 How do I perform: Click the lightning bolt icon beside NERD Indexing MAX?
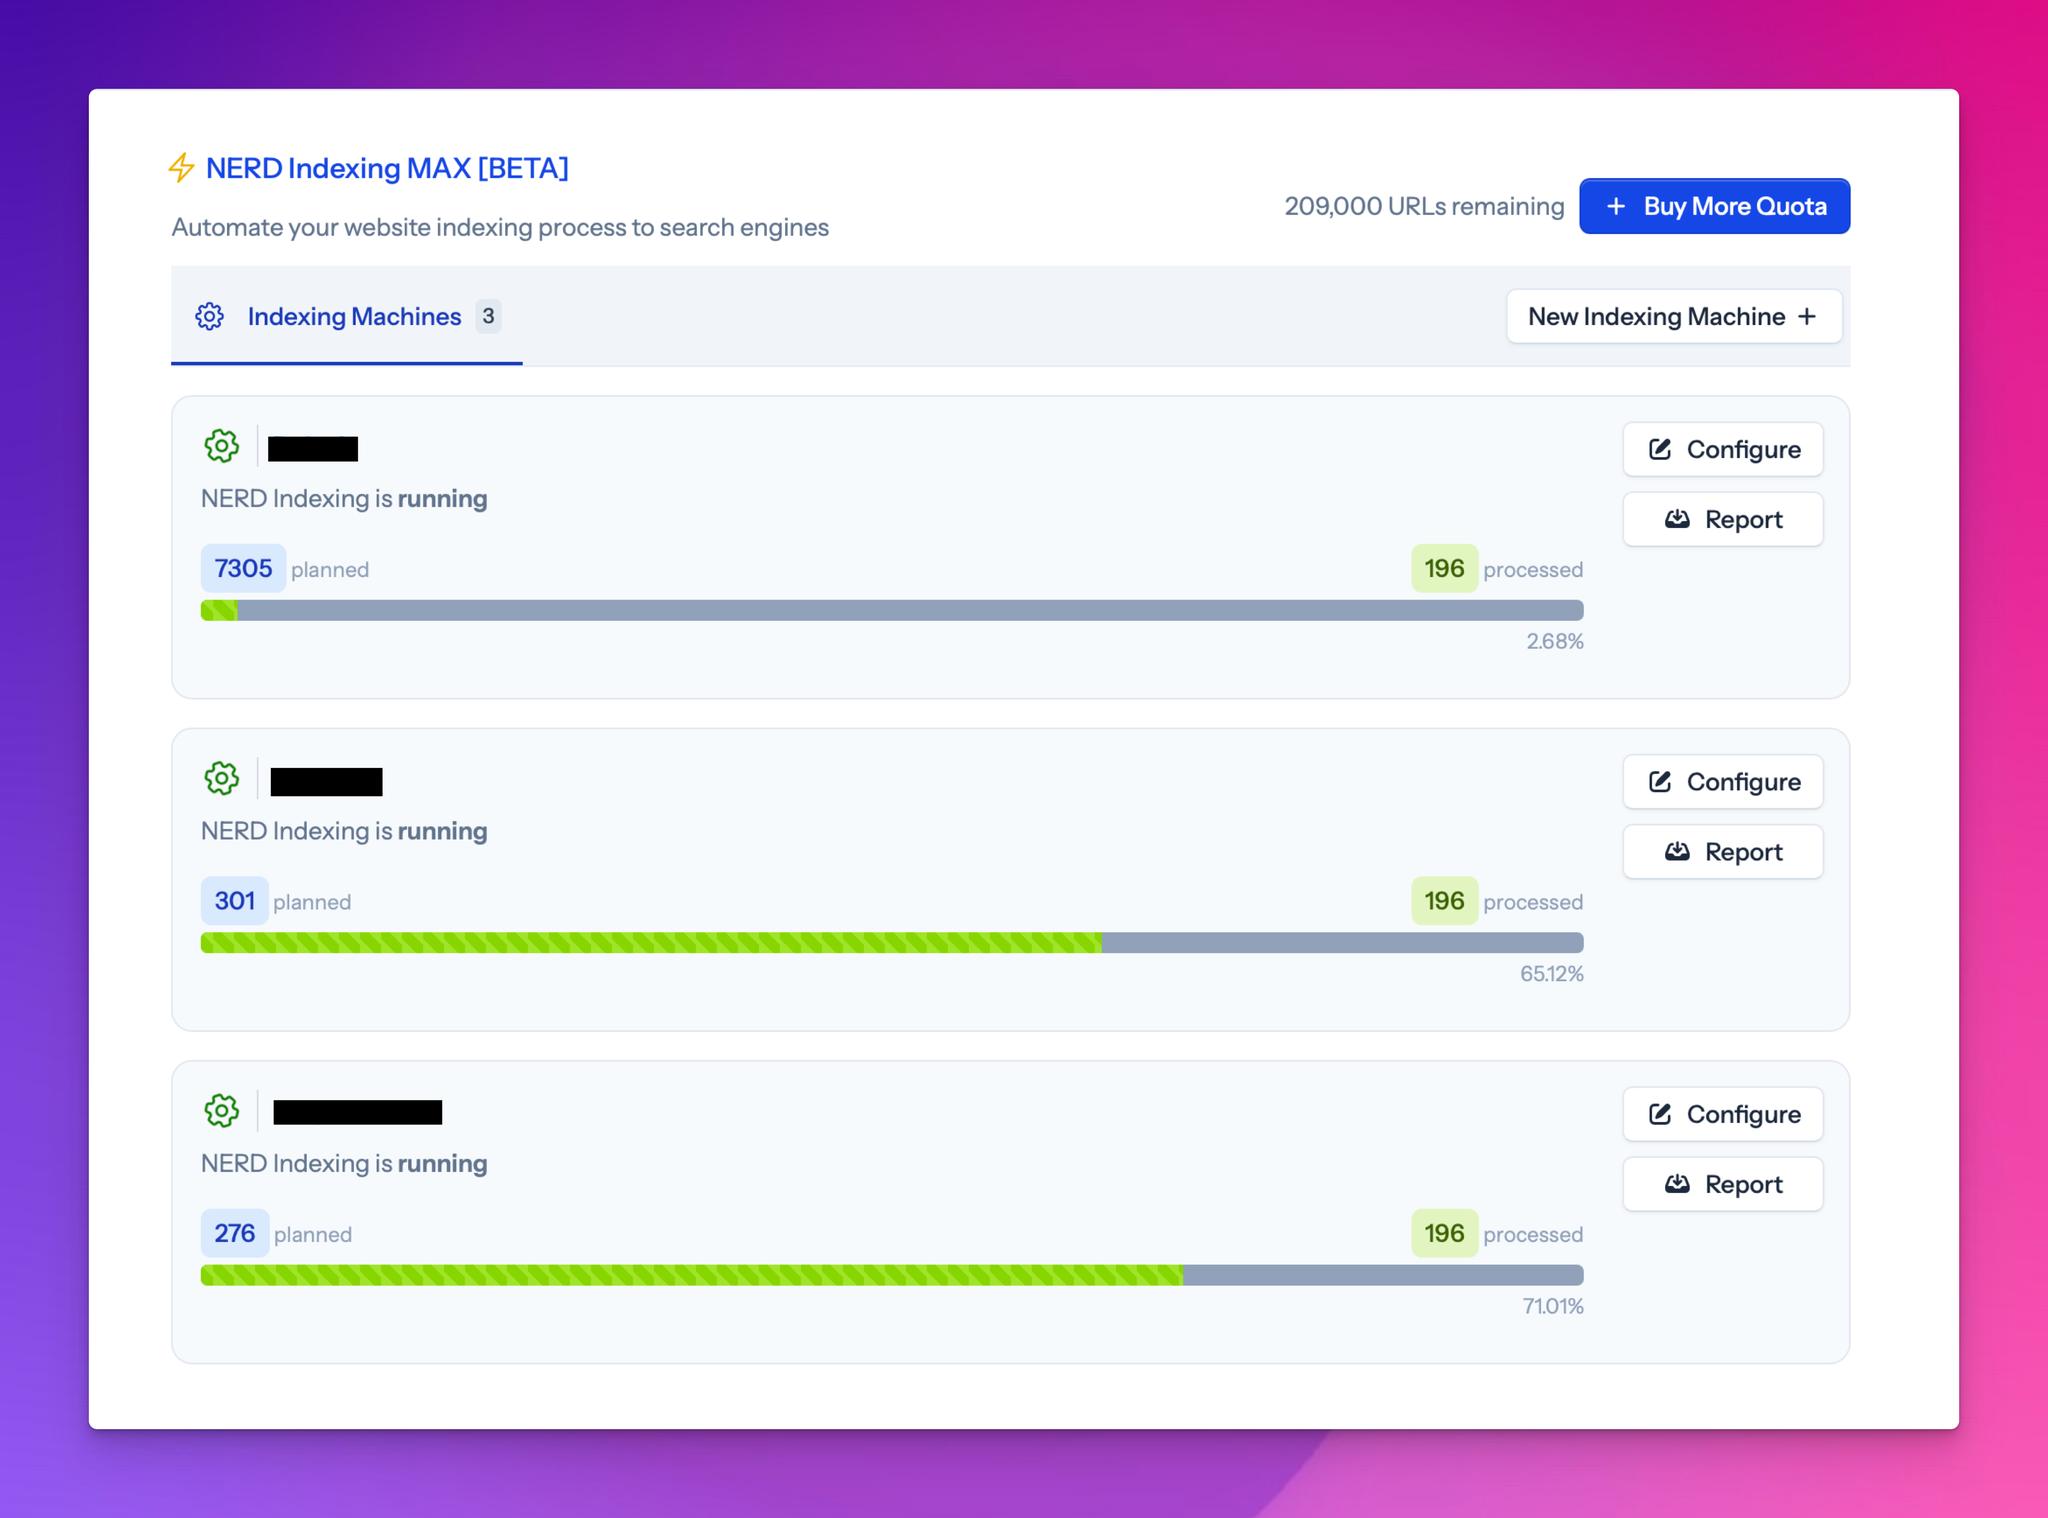point(181,168)
